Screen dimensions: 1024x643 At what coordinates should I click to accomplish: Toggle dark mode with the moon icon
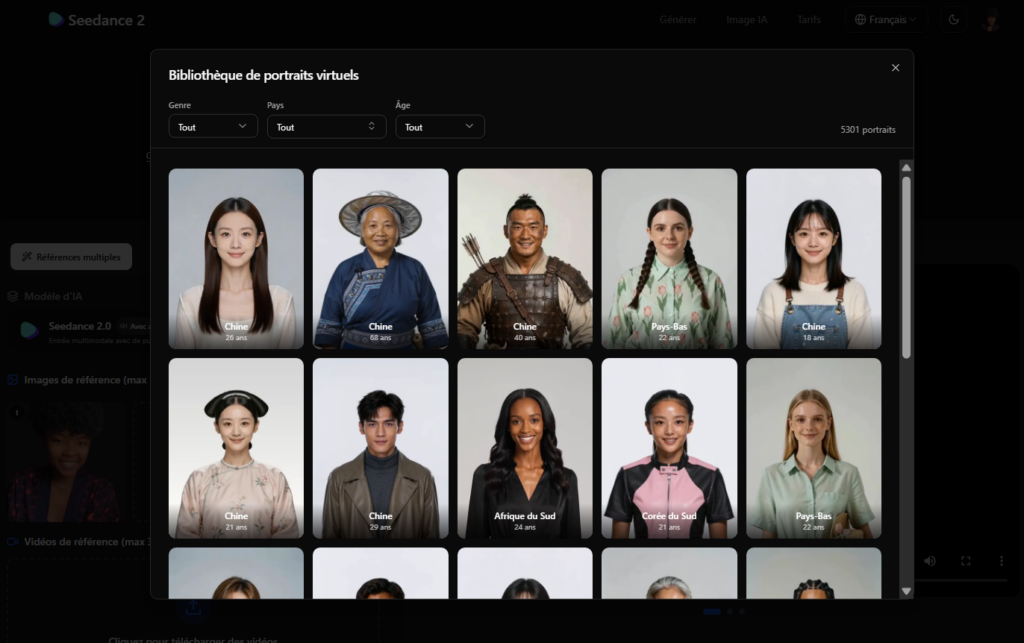(952, 19)
